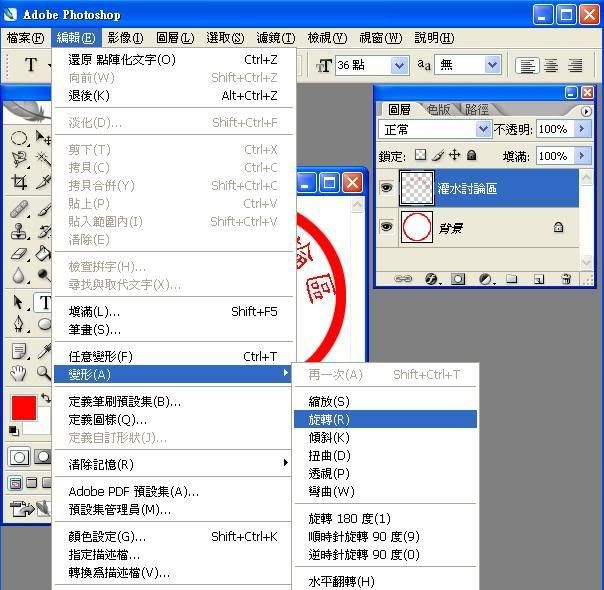
Task: Switch to the 色版 tab
Action: click(438, 110)
